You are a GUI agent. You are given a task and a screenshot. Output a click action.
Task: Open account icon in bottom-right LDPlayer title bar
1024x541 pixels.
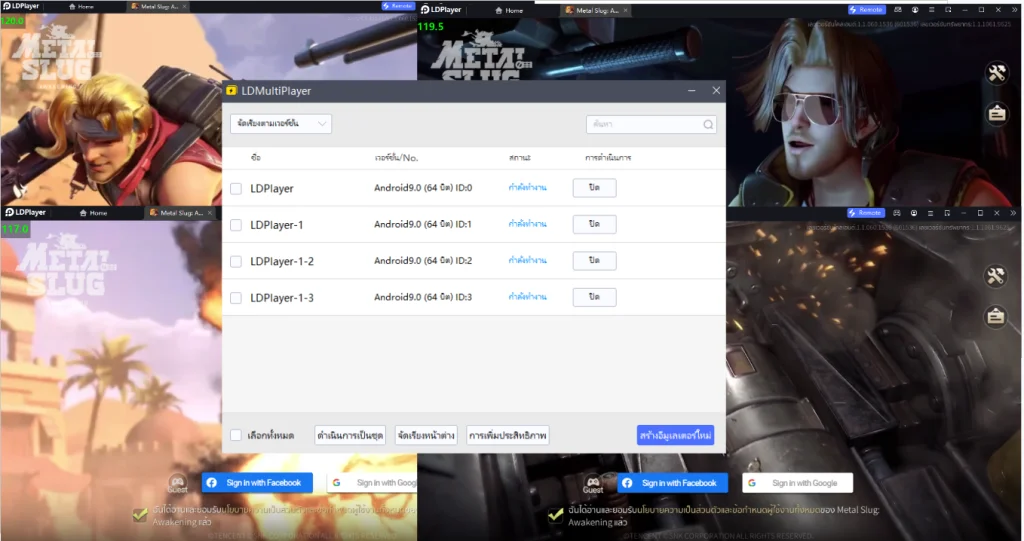[914, 213]
